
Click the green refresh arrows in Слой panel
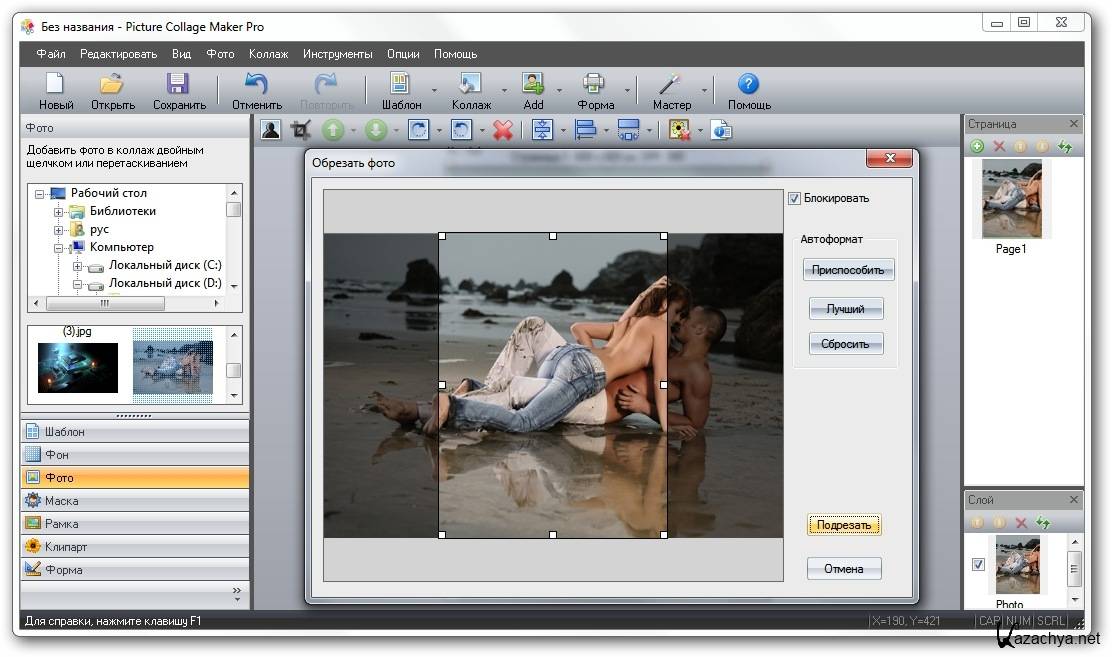1043,523
